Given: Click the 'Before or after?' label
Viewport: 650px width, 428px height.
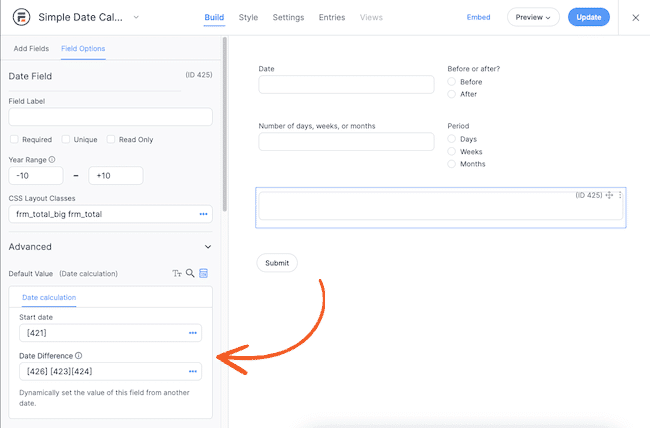Looking at the screenshot, I should tap(473, 69).
